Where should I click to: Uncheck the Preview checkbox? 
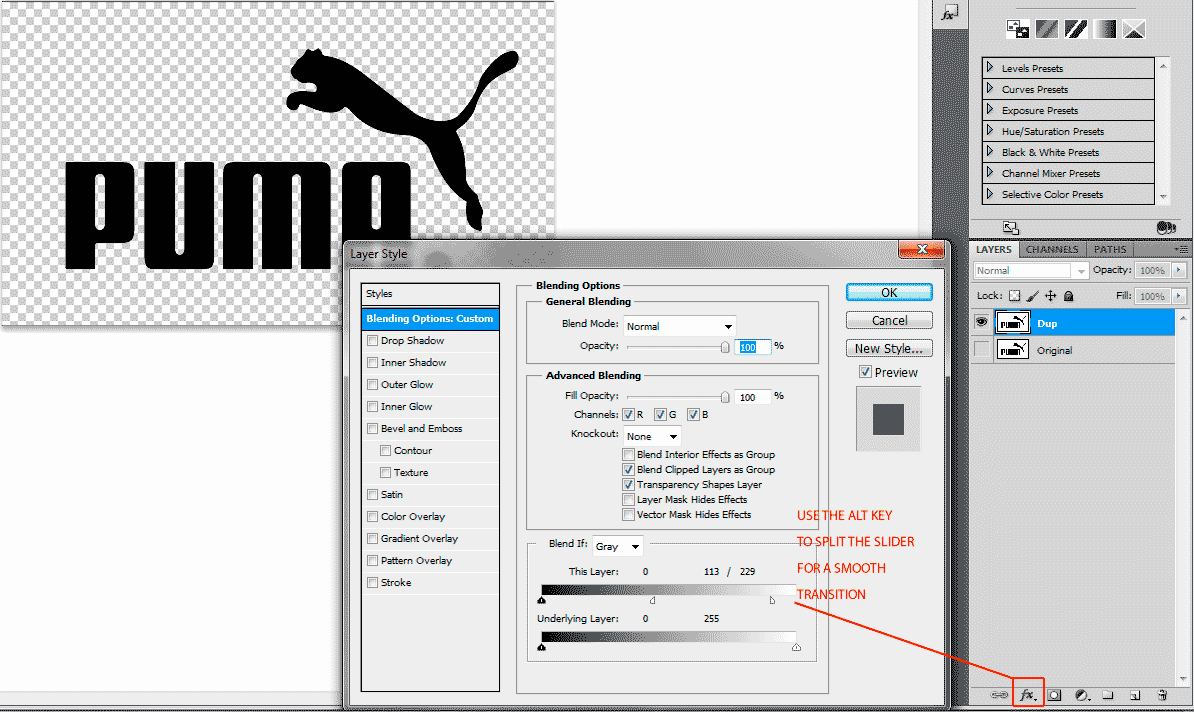(866, 372)
